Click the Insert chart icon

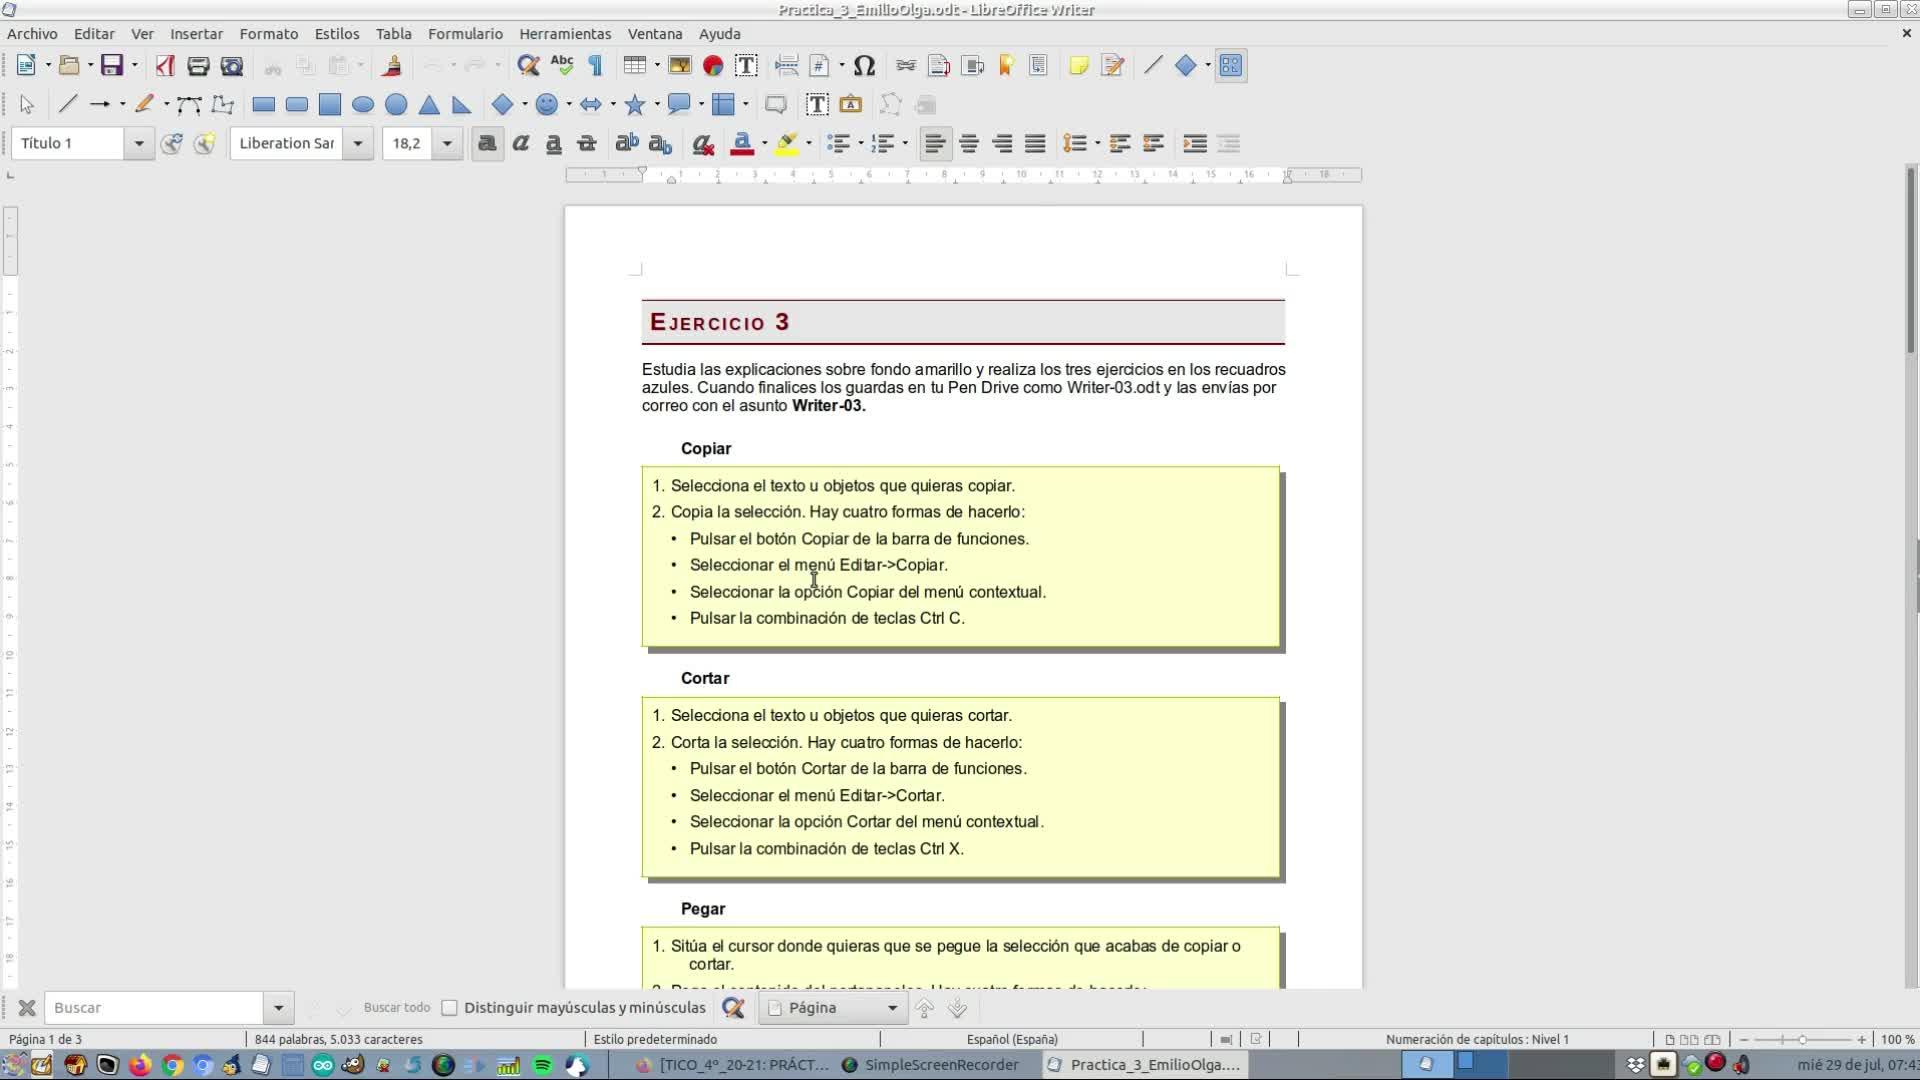(713, 66)
